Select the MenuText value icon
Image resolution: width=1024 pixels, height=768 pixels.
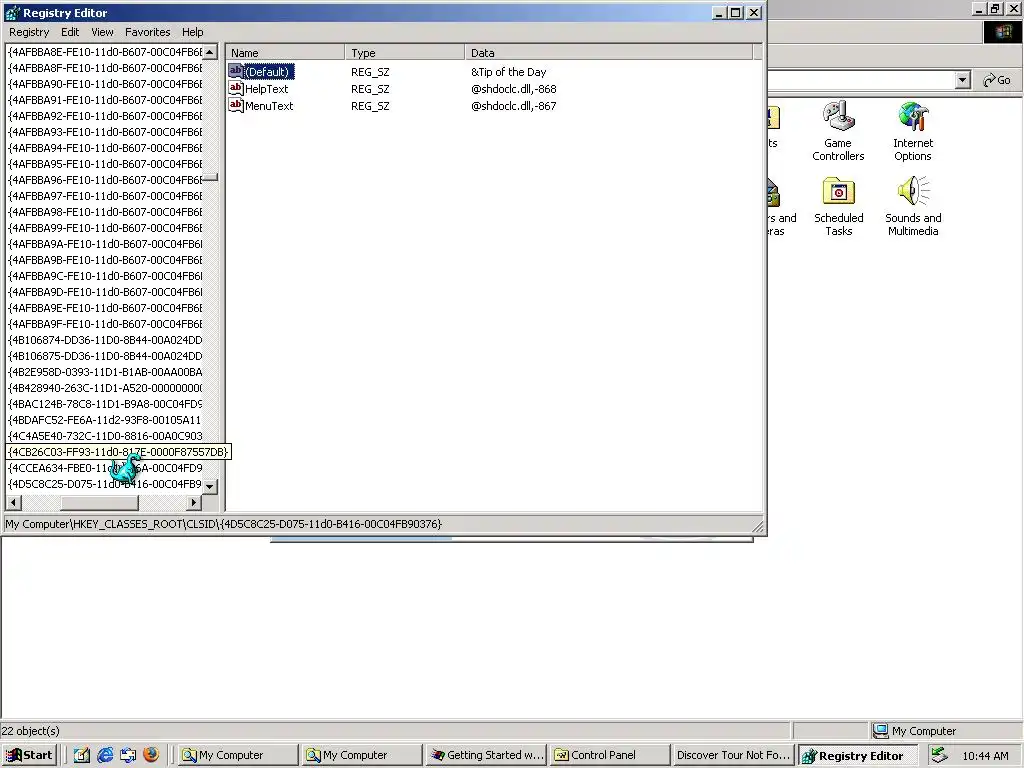coord(236,105)
